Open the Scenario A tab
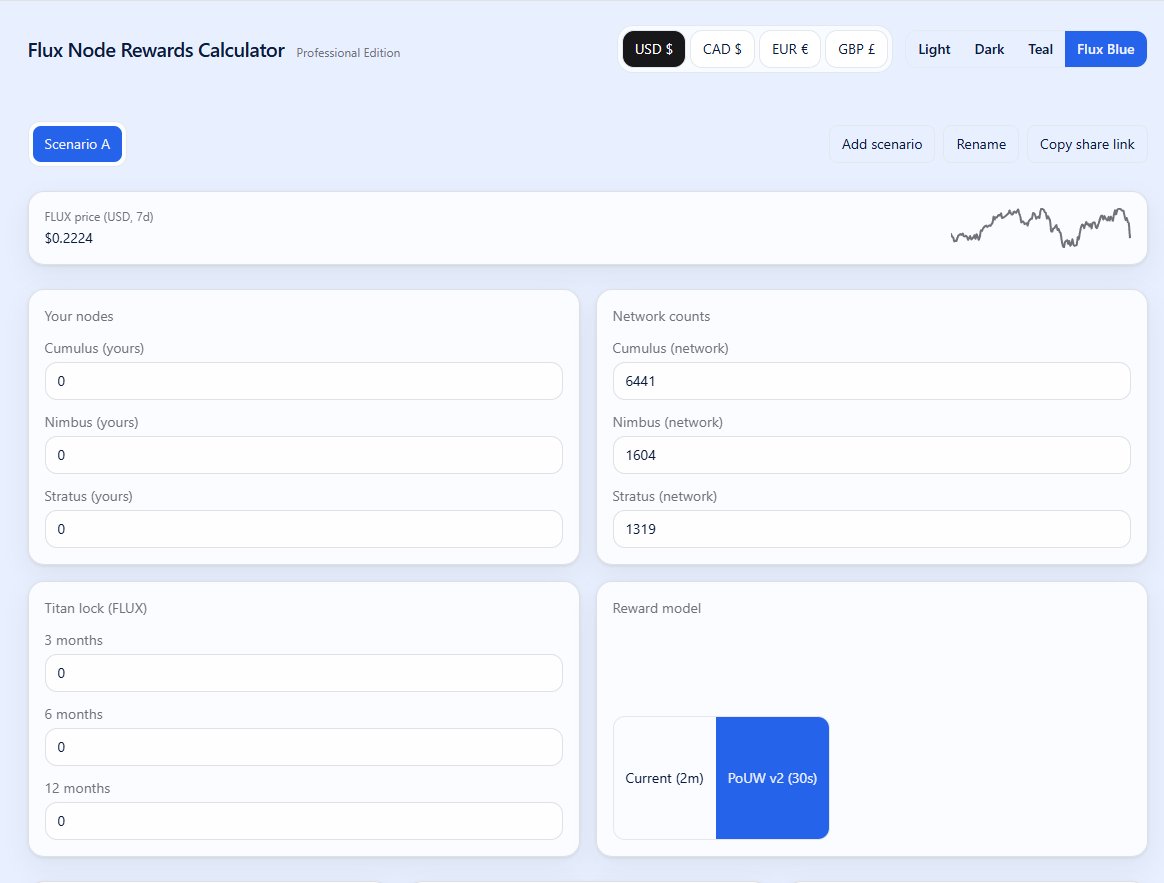Image resolution: width=1164 pixels, height=883 pixels. coord(77,144)
